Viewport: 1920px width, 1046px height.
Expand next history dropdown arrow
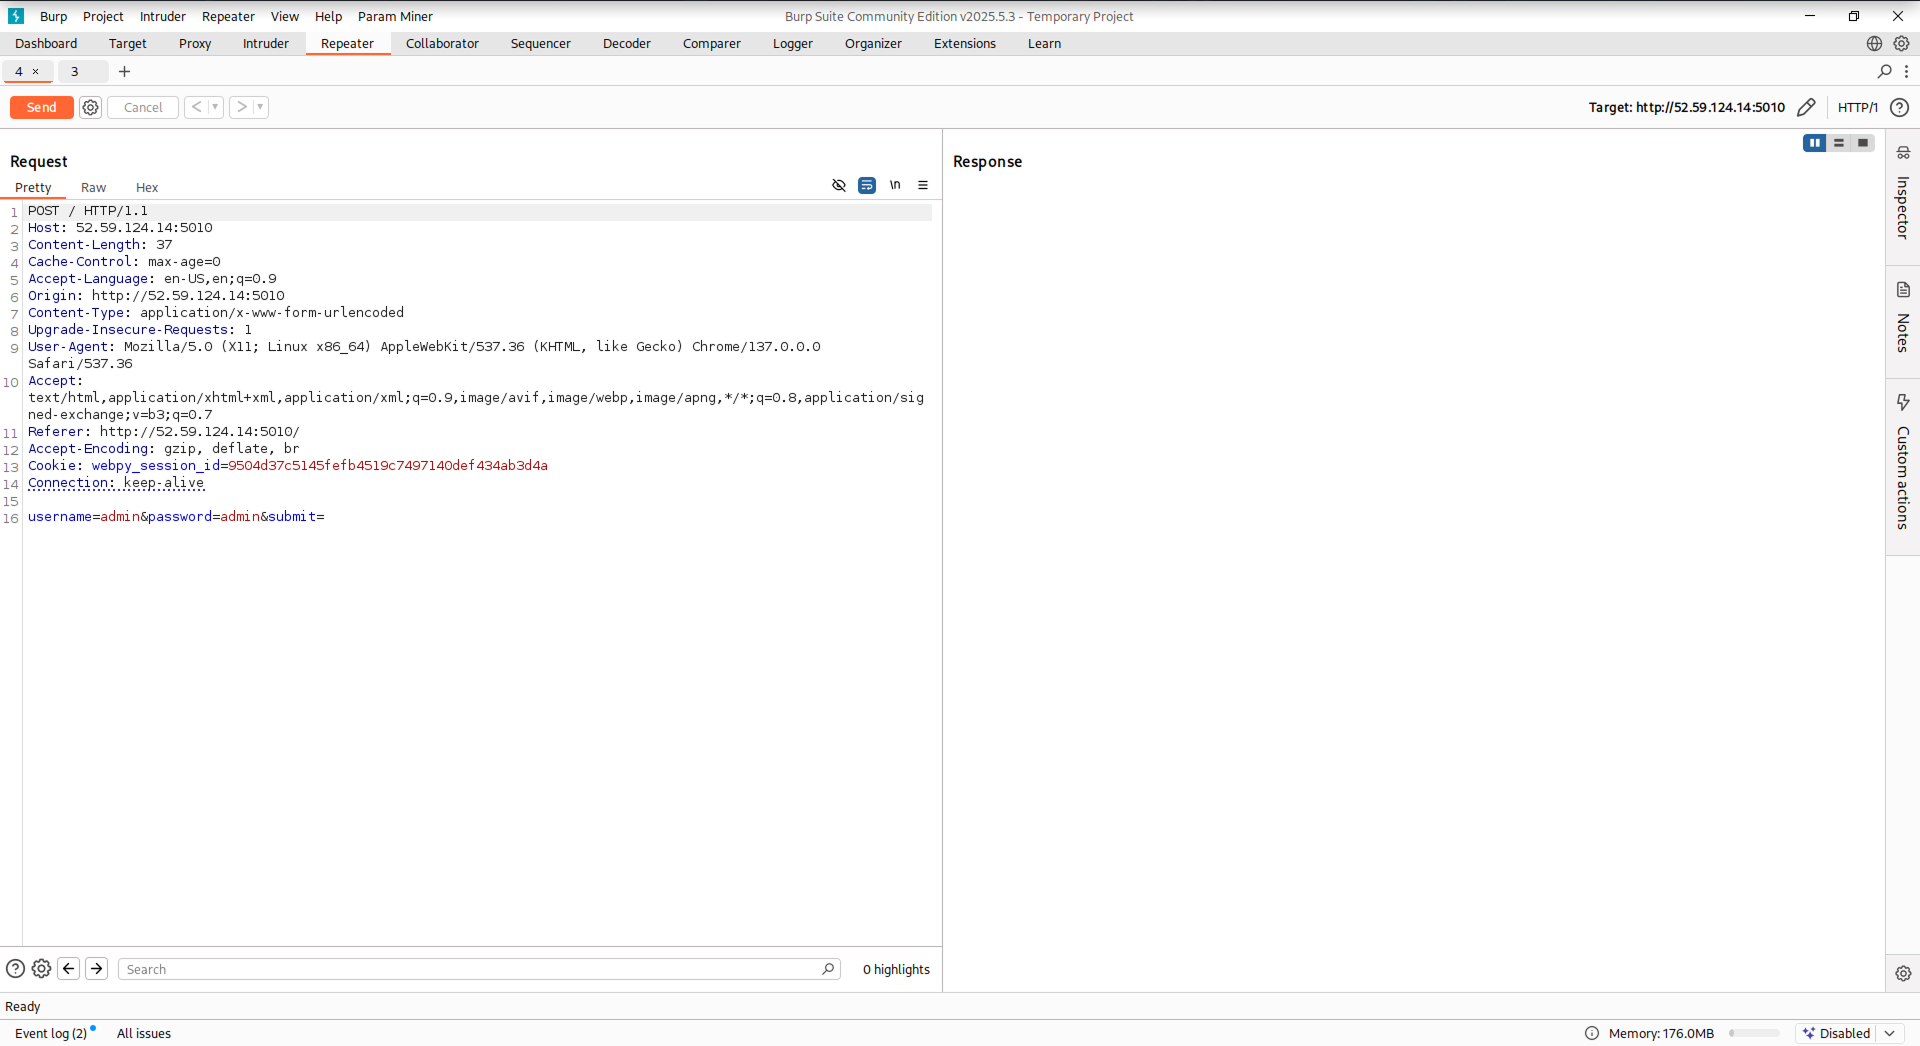260,107
